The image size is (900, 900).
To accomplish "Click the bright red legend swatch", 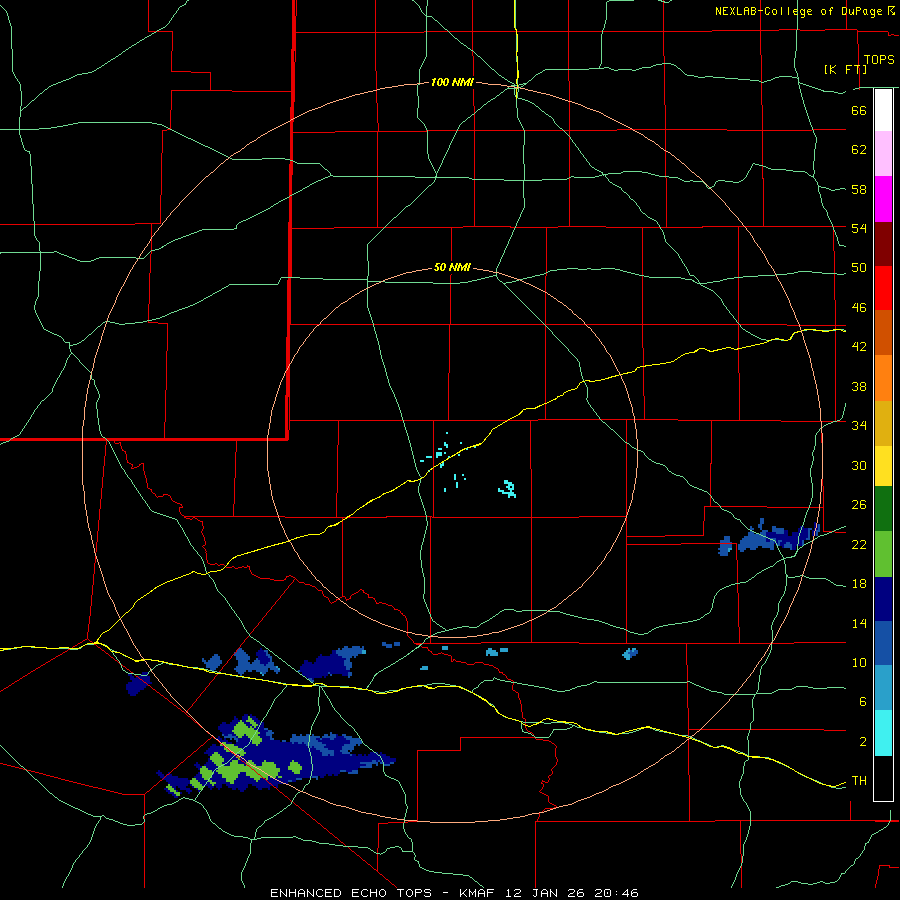I will 883,289.
